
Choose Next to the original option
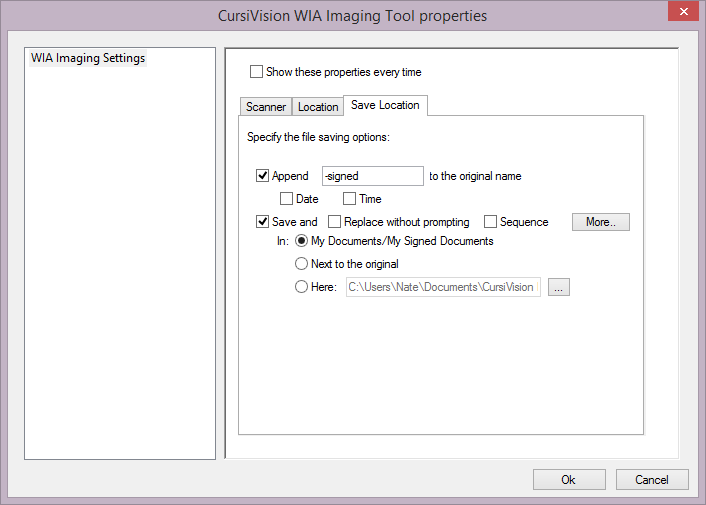(x=301, y=264)
